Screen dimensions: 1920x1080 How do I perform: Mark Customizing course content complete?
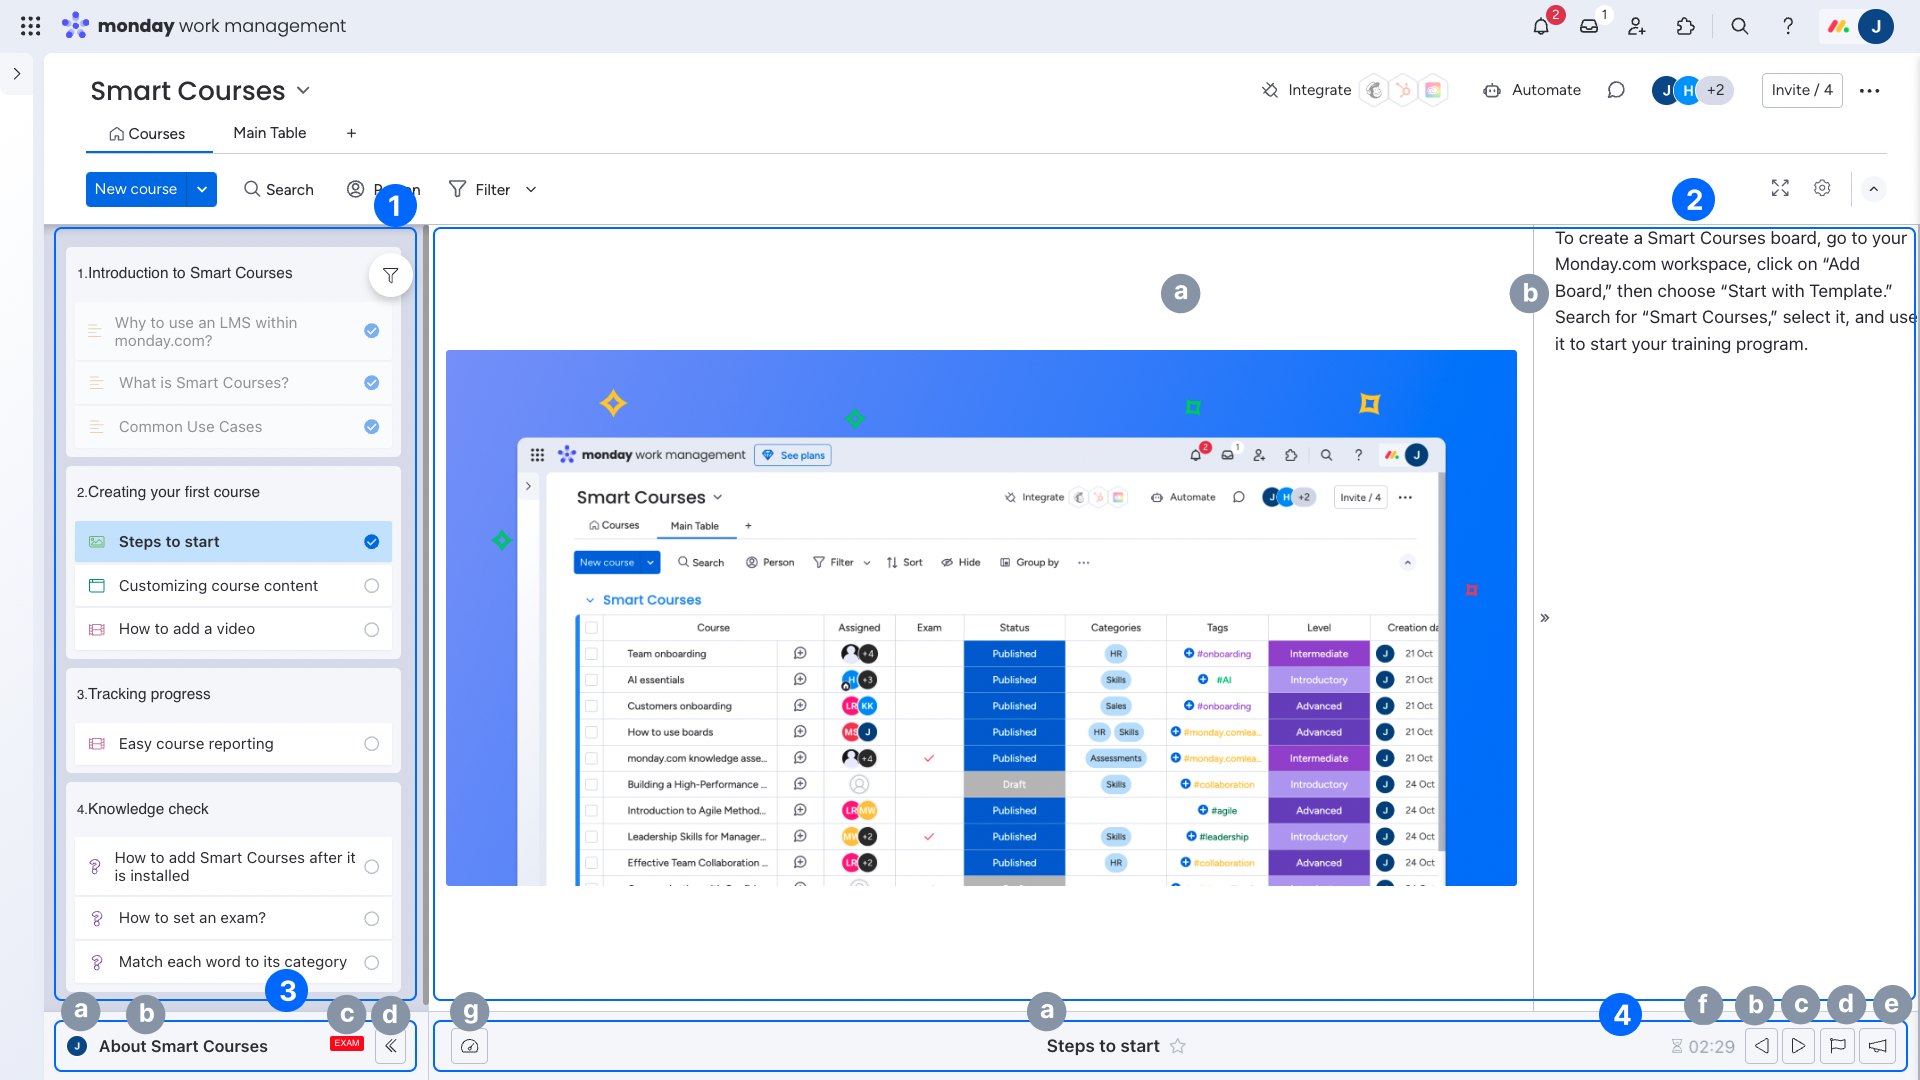[372, 586]
